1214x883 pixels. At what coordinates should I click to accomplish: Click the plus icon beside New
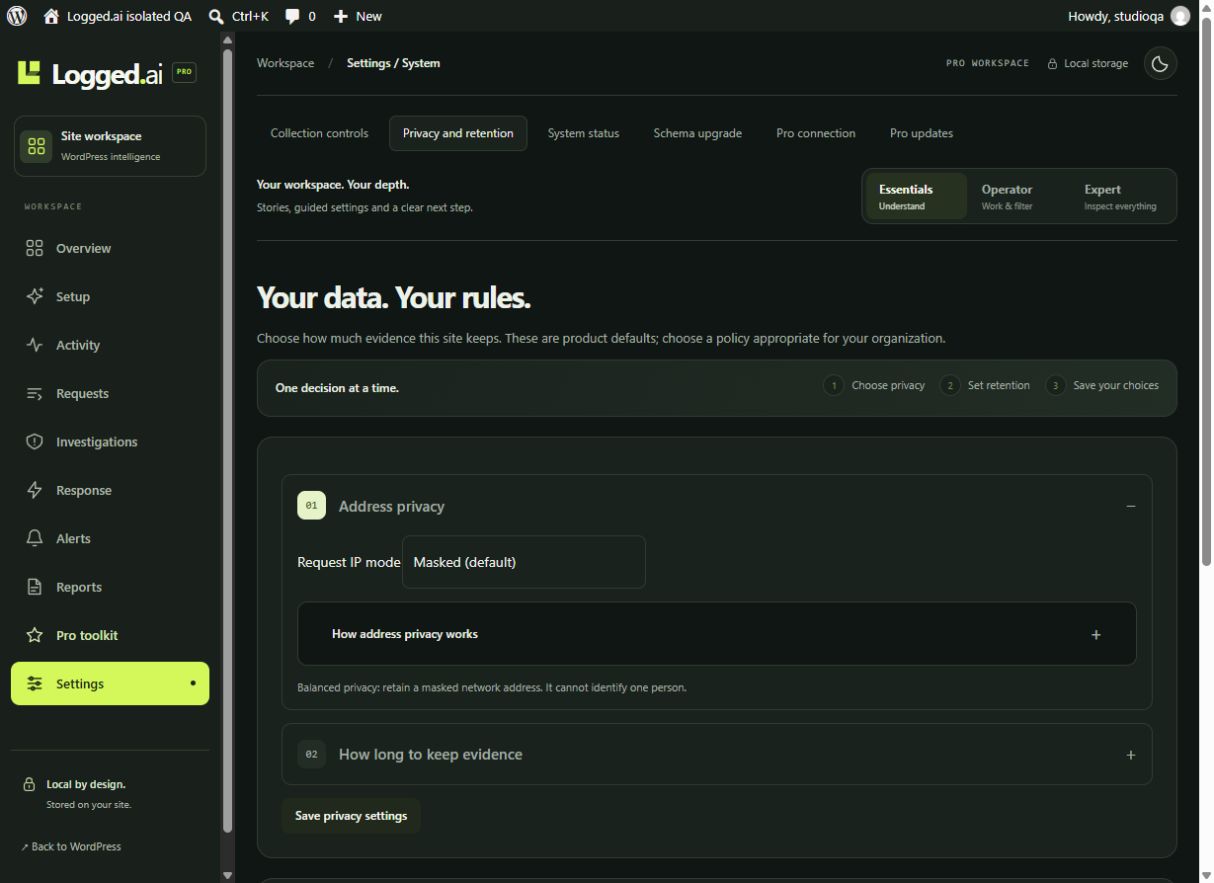pos(340,16)
